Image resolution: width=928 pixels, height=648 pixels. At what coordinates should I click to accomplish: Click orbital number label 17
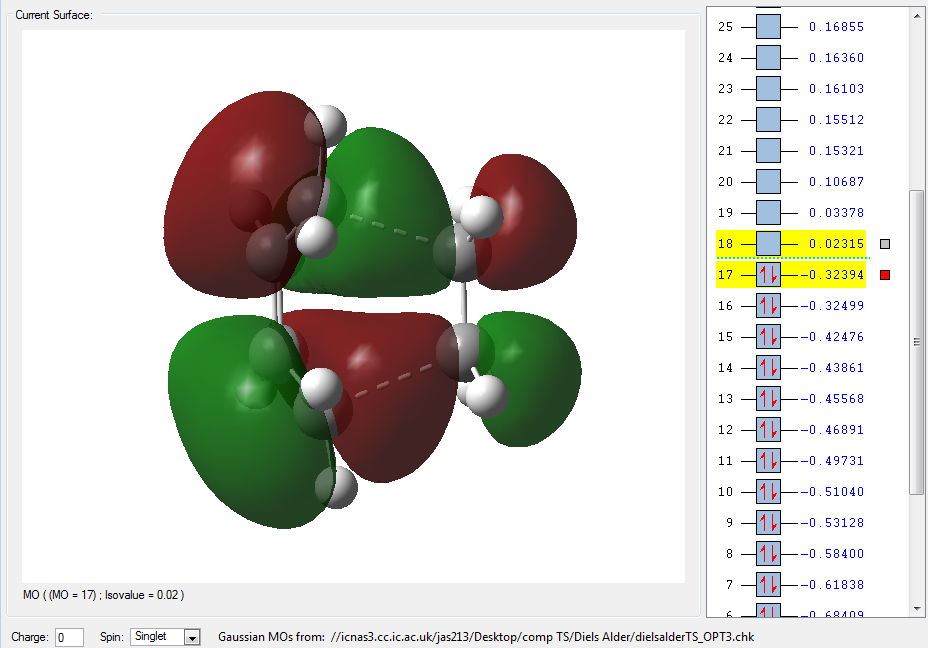tap(726, 275)
